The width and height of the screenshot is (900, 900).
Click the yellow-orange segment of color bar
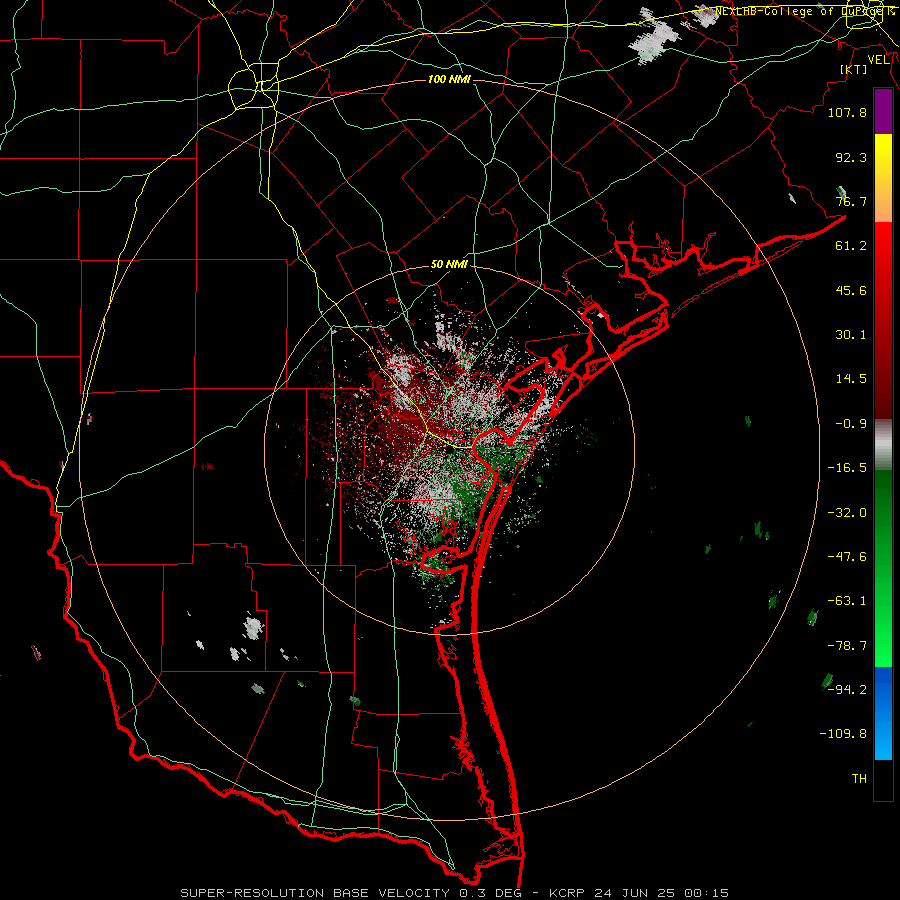click(883, 178)
